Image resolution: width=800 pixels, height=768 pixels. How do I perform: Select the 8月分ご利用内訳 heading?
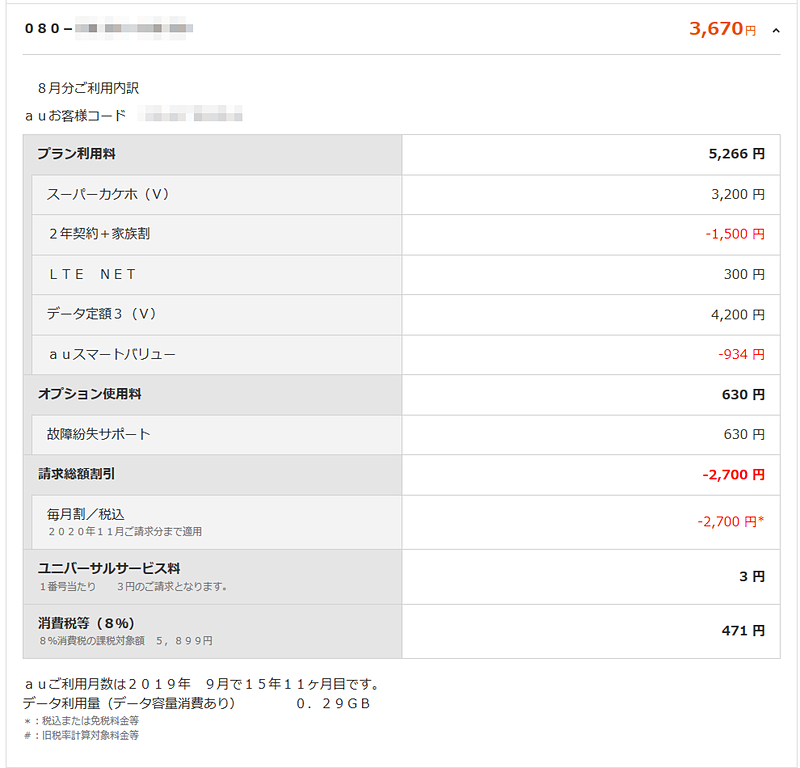pos(88,88)
